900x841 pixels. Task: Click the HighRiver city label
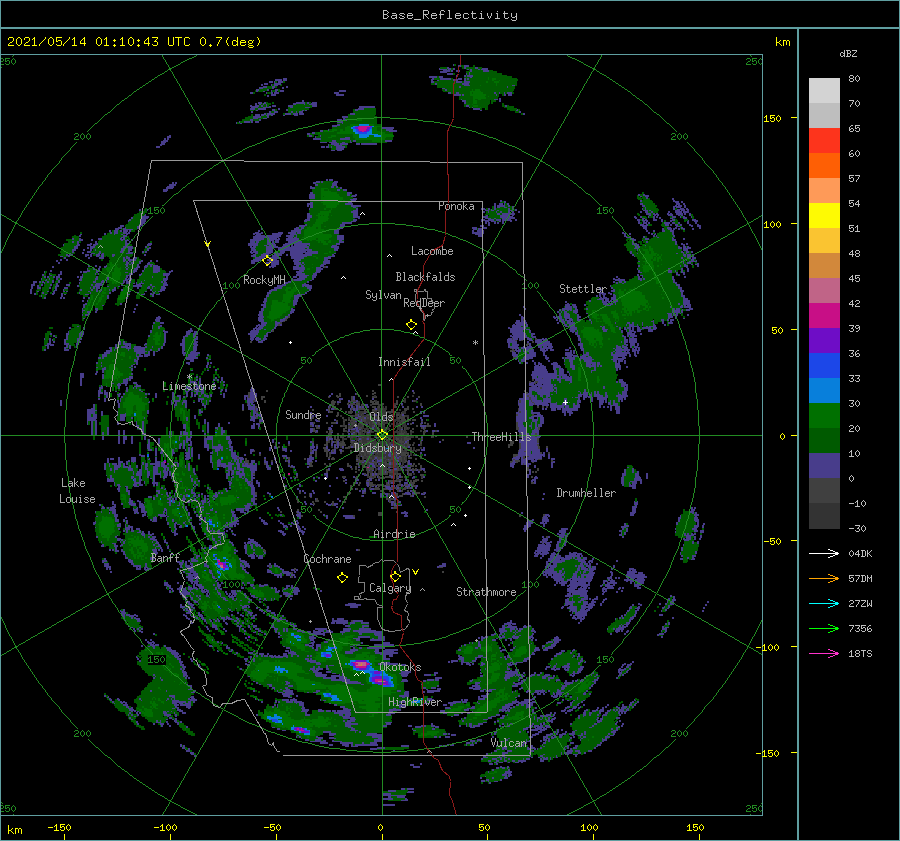click(x=415, y=702)
